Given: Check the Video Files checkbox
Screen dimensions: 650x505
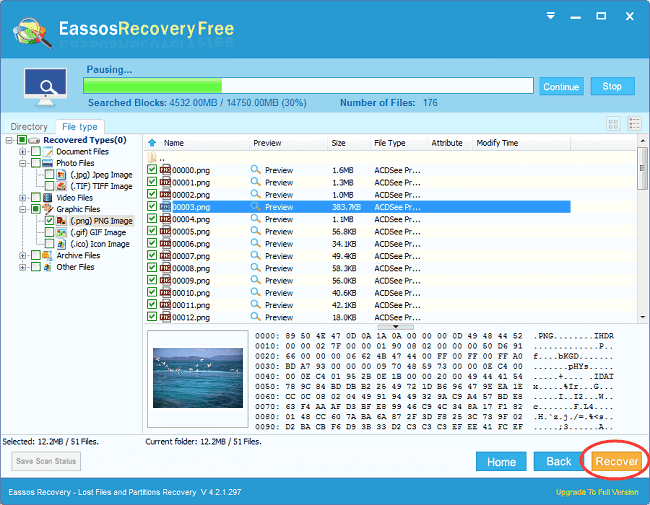Looking at the screenshot, I should 36,198.
